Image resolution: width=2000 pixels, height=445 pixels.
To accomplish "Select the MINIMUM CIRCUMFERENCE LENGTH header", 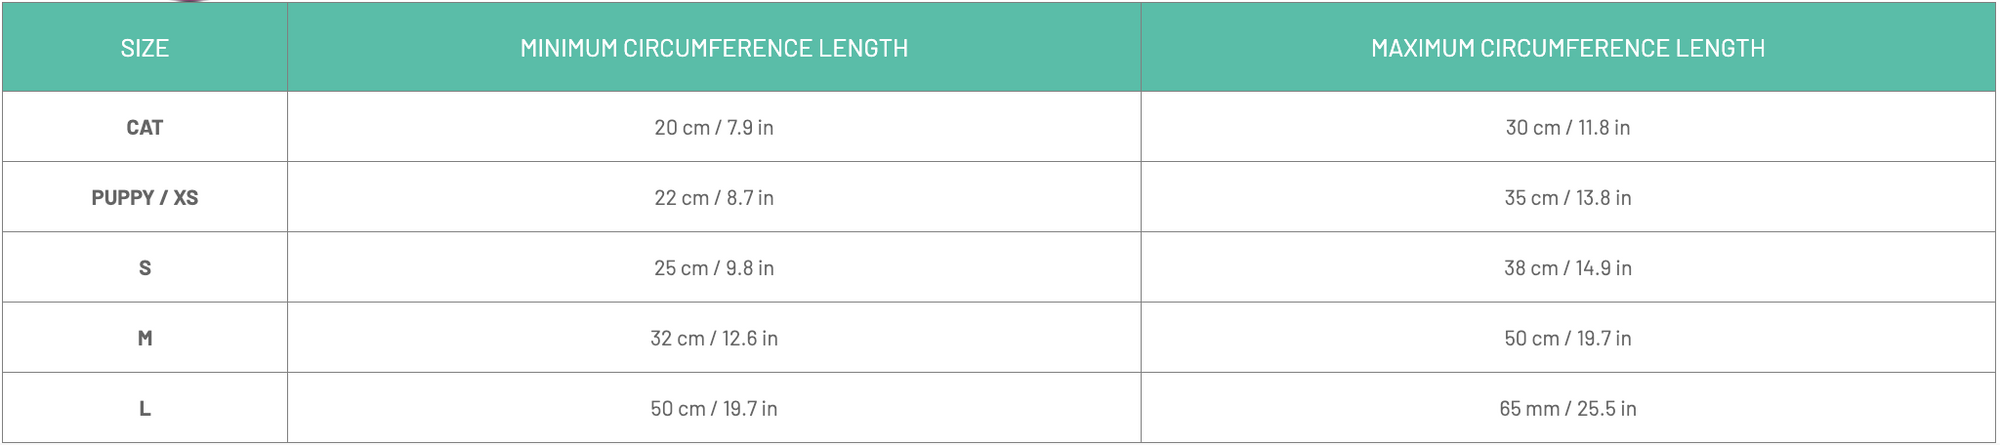I will click(714, 48).
